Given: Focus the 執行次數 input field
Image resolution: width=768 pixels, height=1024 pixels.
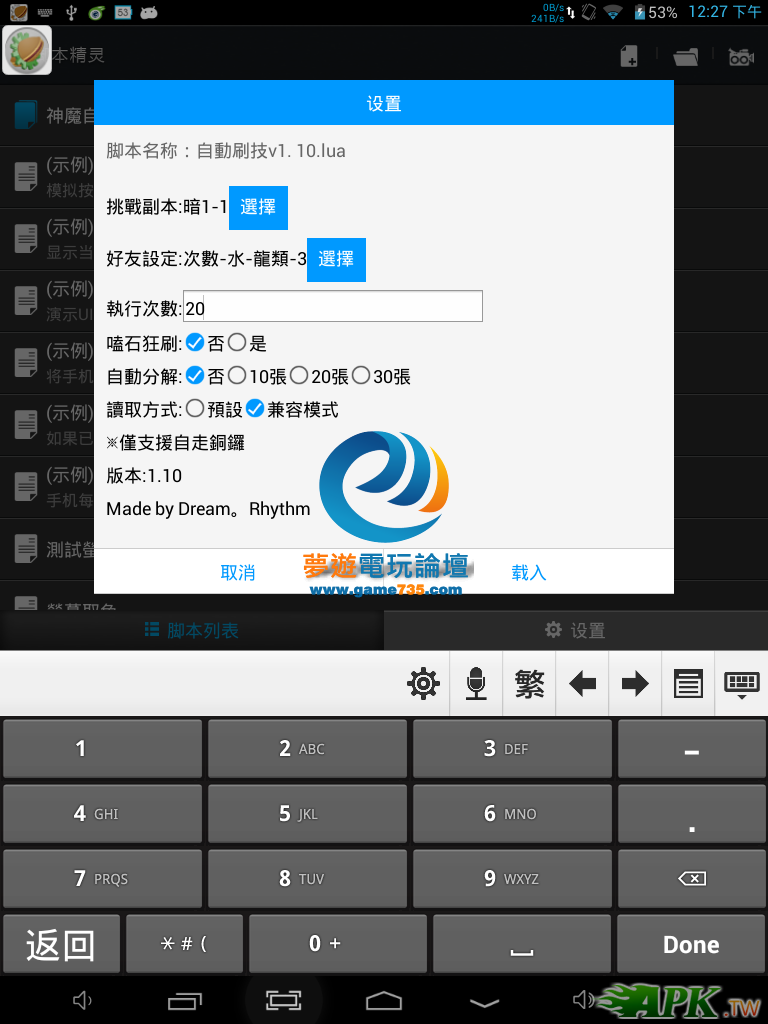Looking at the screenshot, I should click(332, 306).
